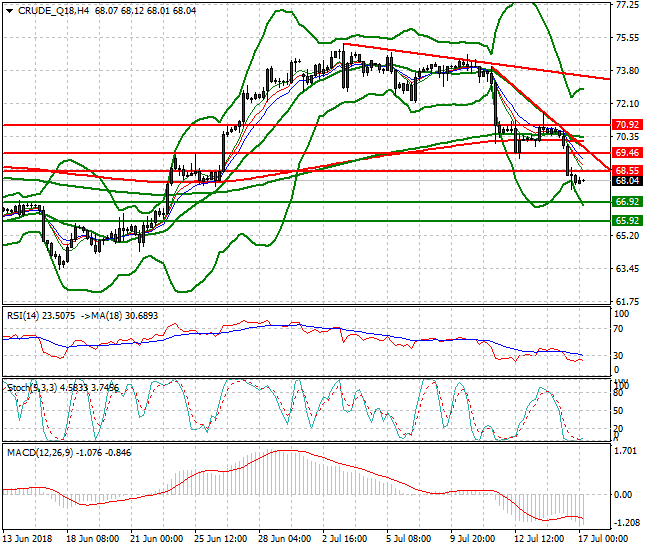Click the RSI scale level 70
Screen dimensions: 650x550
tap(618, 329)
